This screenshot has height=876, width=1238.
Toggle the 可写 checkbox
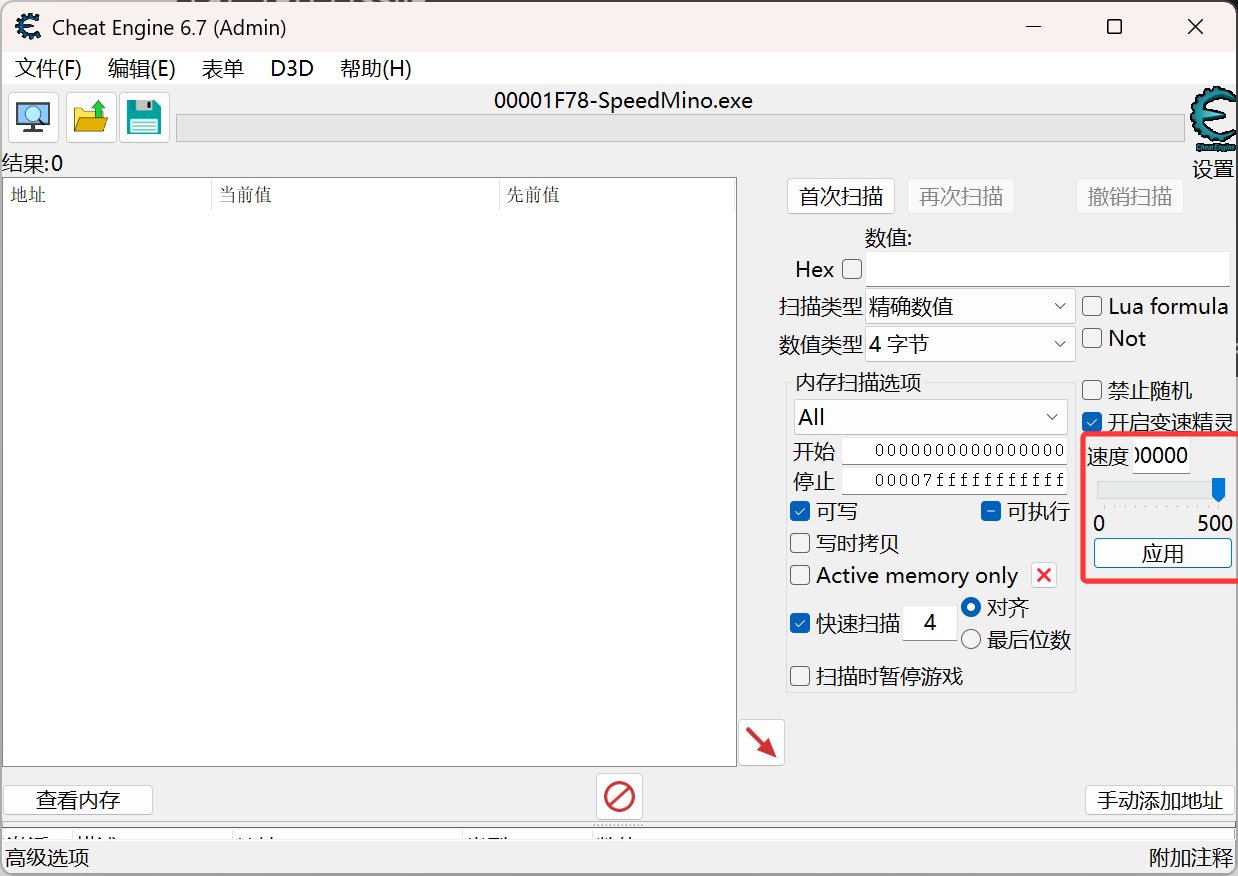pos(800,511)
